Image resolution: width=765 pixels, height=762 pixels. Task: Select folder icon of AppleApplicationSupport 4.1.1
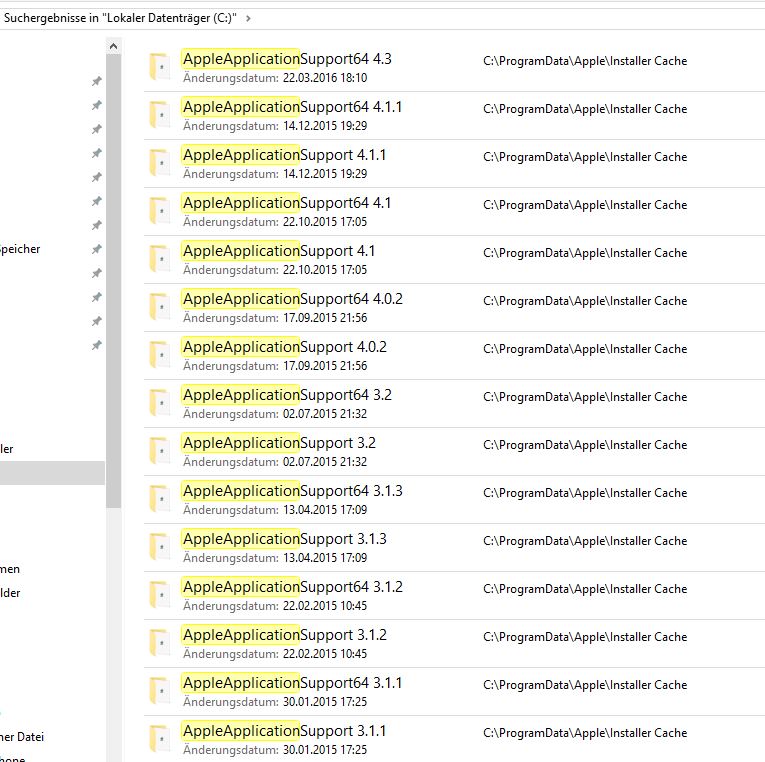(x=160, y=163)
